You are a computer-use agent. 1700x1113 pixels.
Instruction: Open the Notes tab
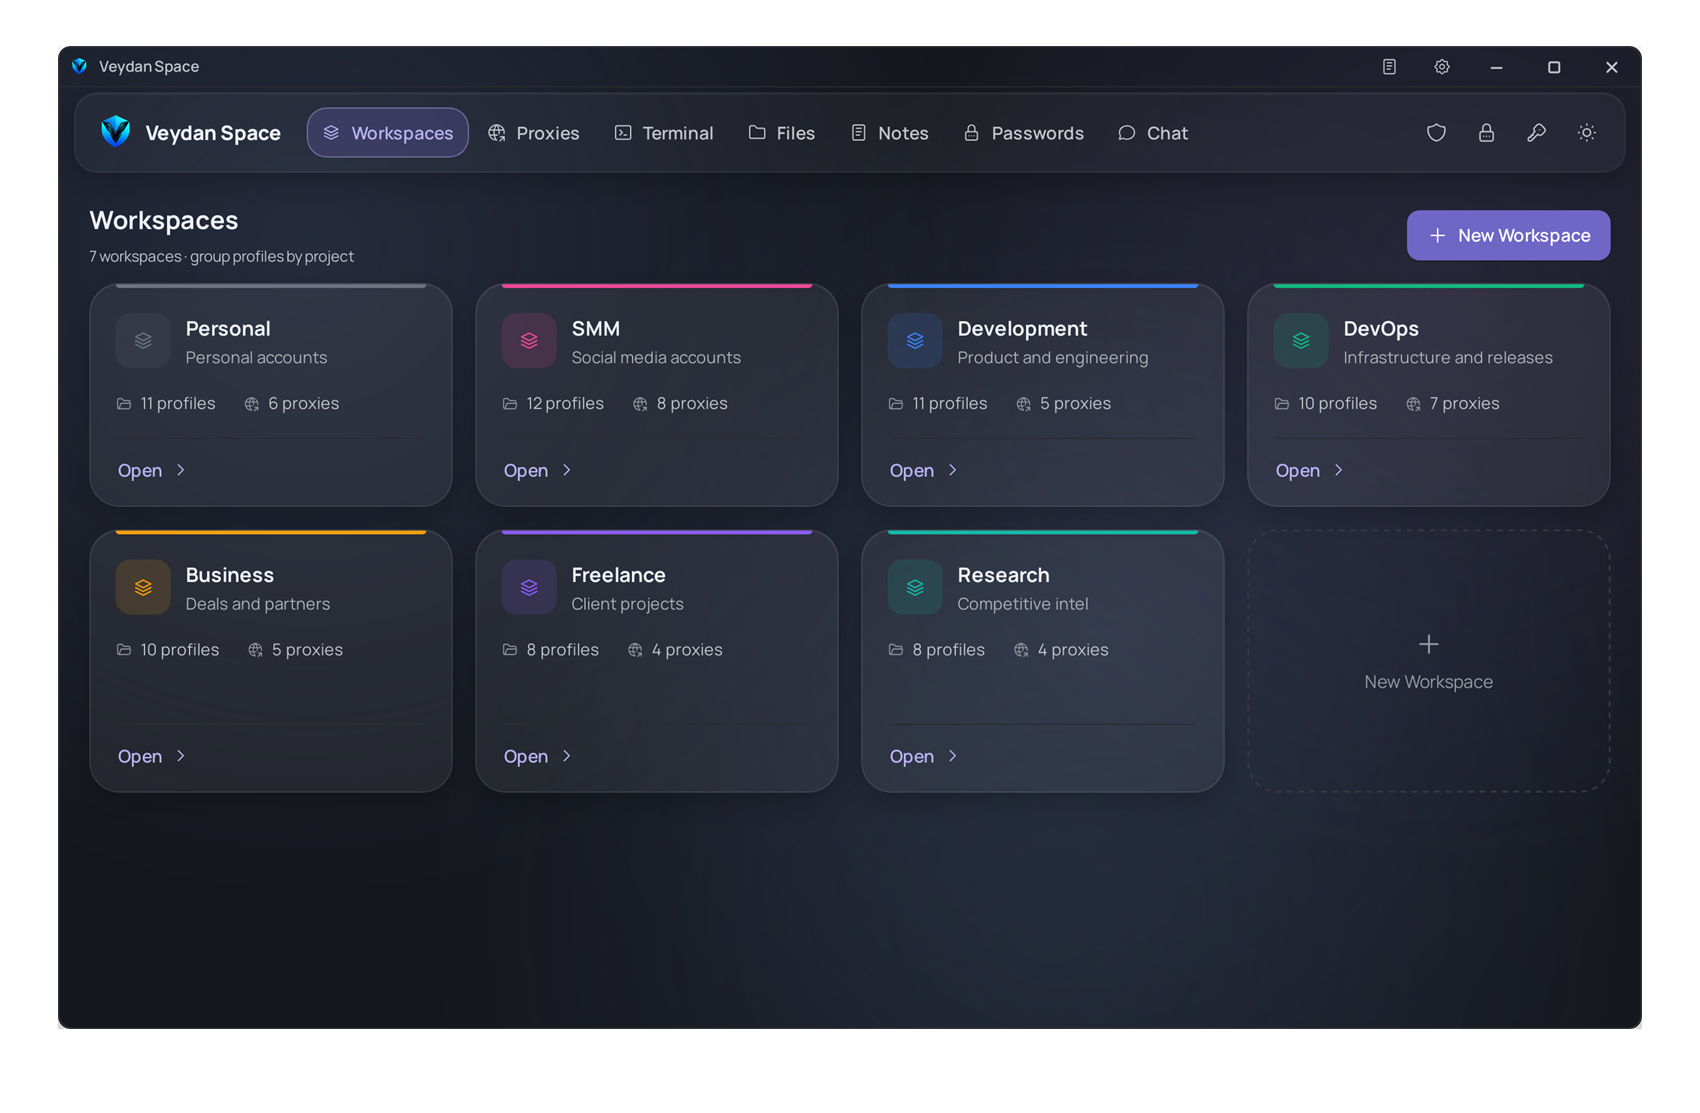coord(890,133)
